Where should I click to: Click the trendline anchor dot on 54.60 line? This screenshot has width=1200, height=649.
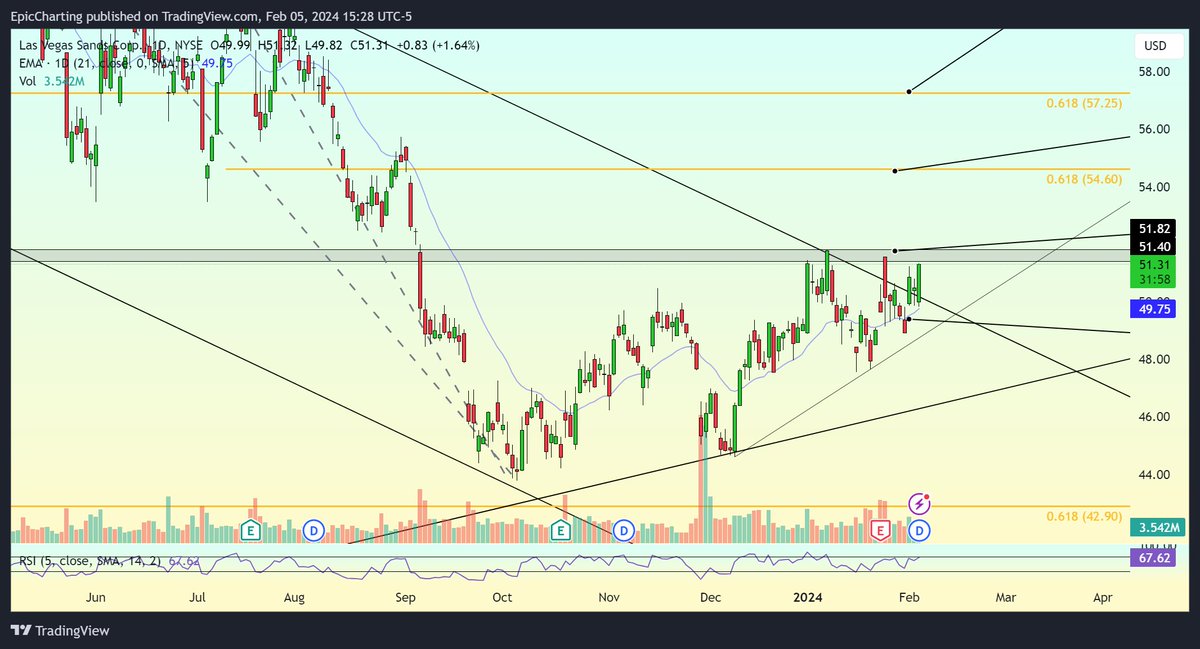[896, 171]
